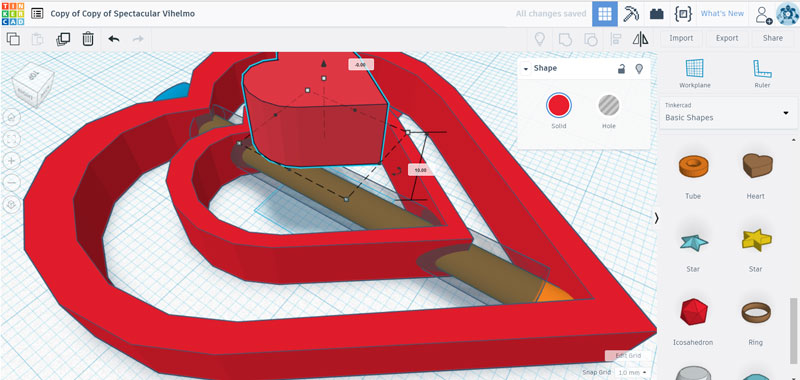Switch orthographic/perspective view icon
Screen dimensions: 800x380
point(12,205)
